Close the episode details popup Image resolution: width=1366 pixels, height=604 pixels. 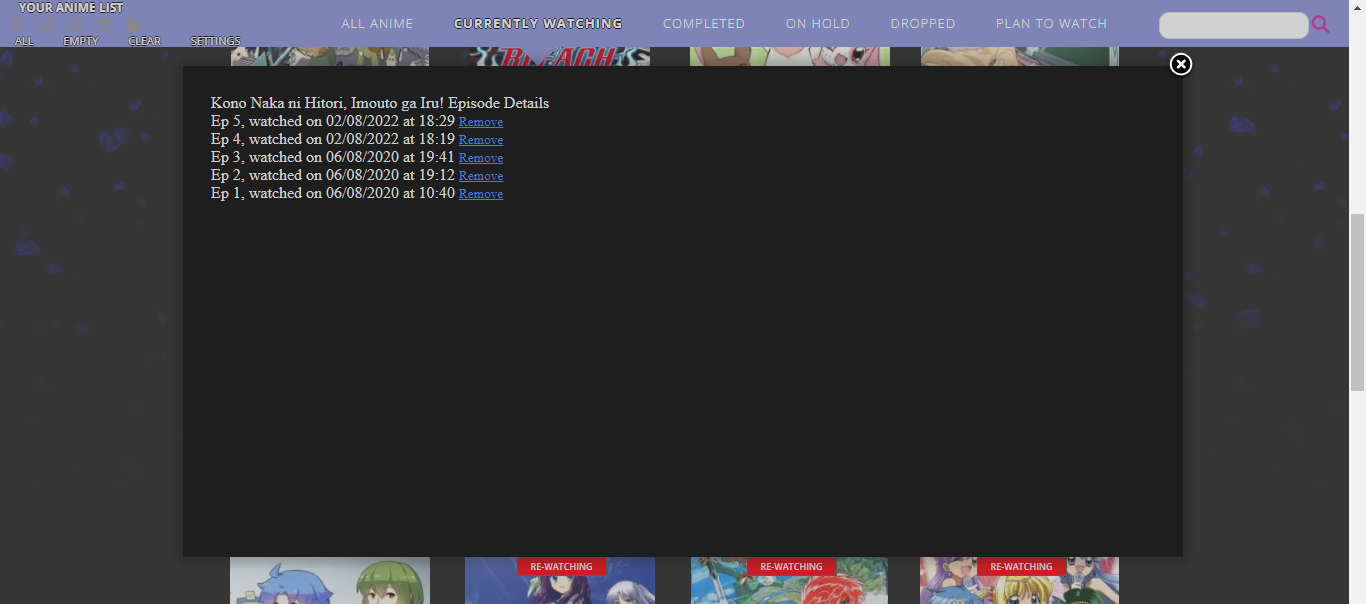coord(1181,64)
